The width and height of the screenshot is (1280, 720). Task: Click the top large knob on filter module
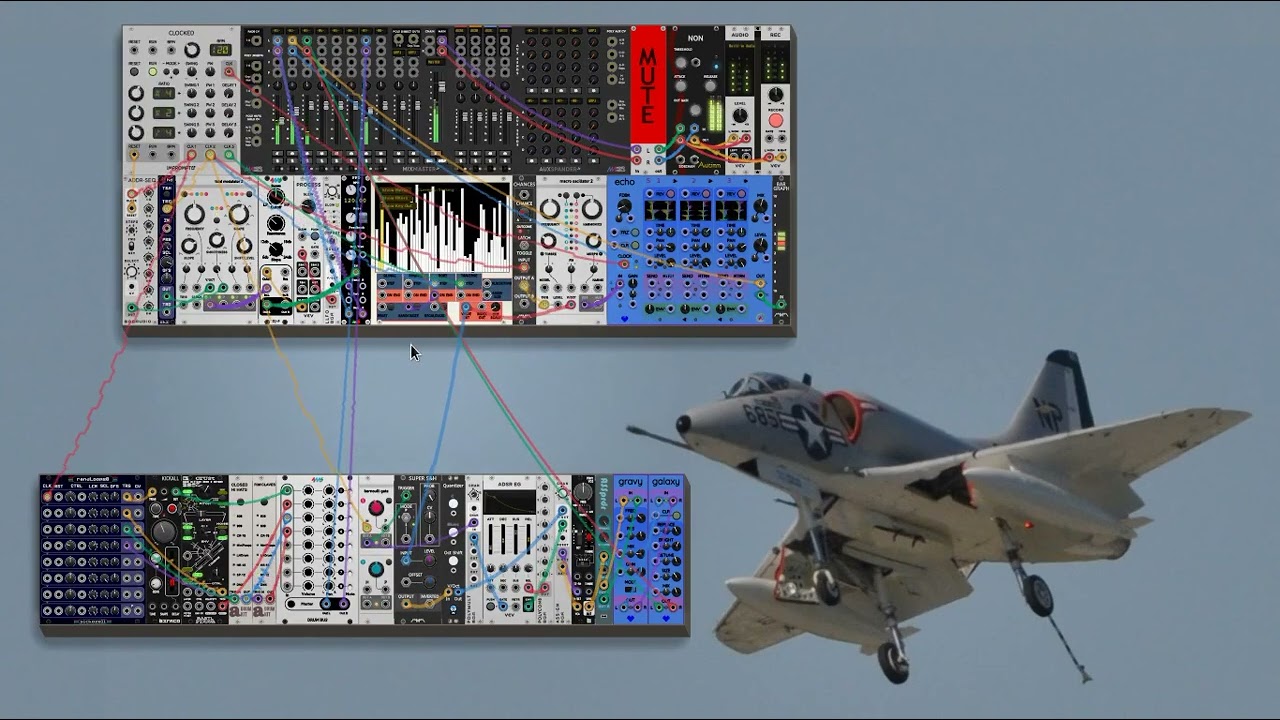tap(276, 197)
